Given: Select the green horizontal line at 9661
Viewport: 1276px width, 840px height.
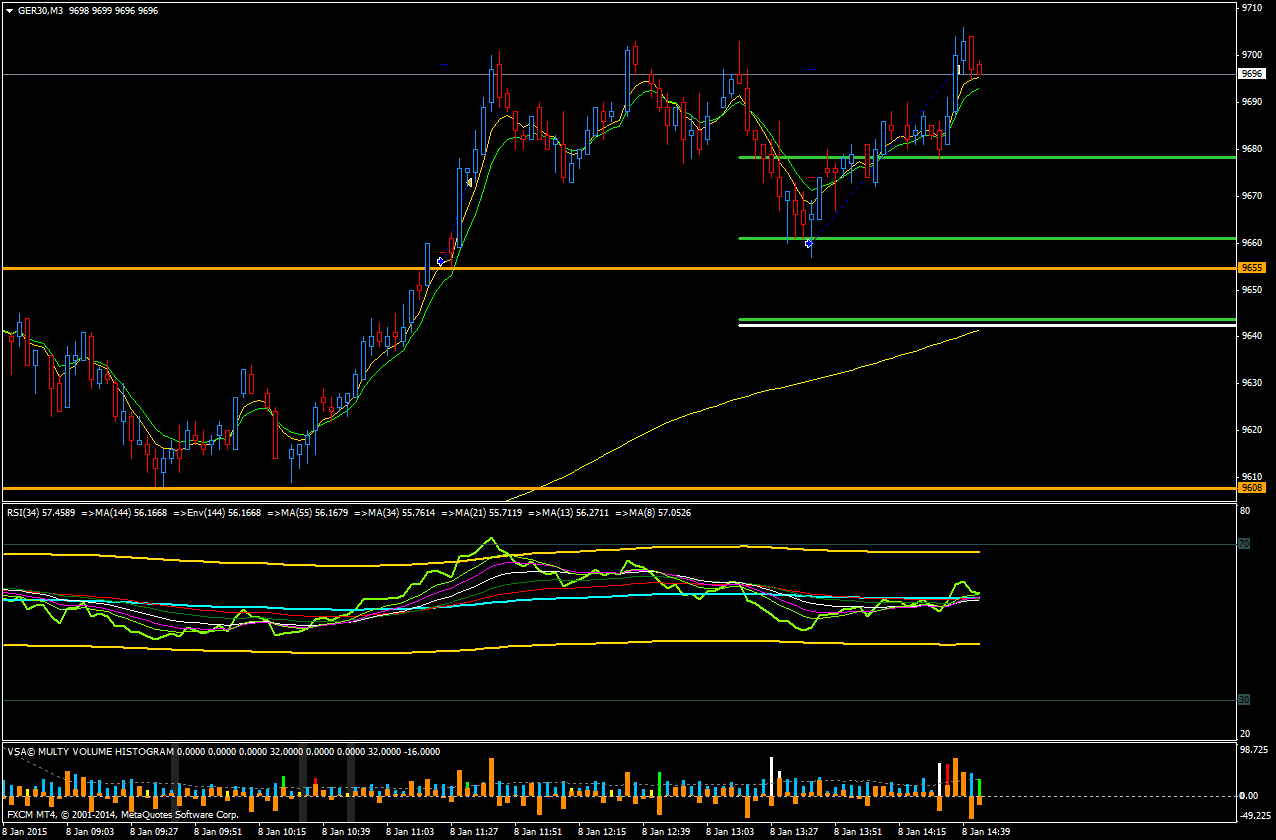Looking at the screenshot, I should 1000,238.
